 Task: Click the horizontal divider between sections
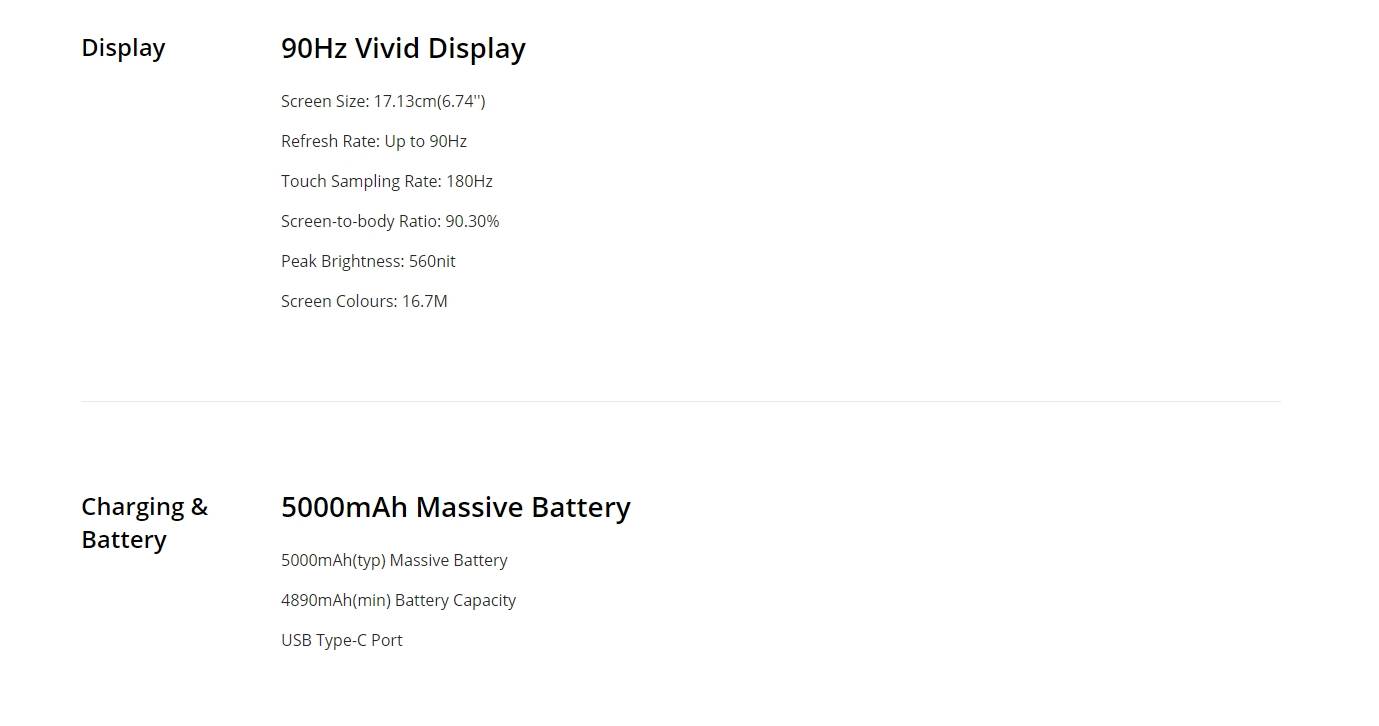[680, 401]
